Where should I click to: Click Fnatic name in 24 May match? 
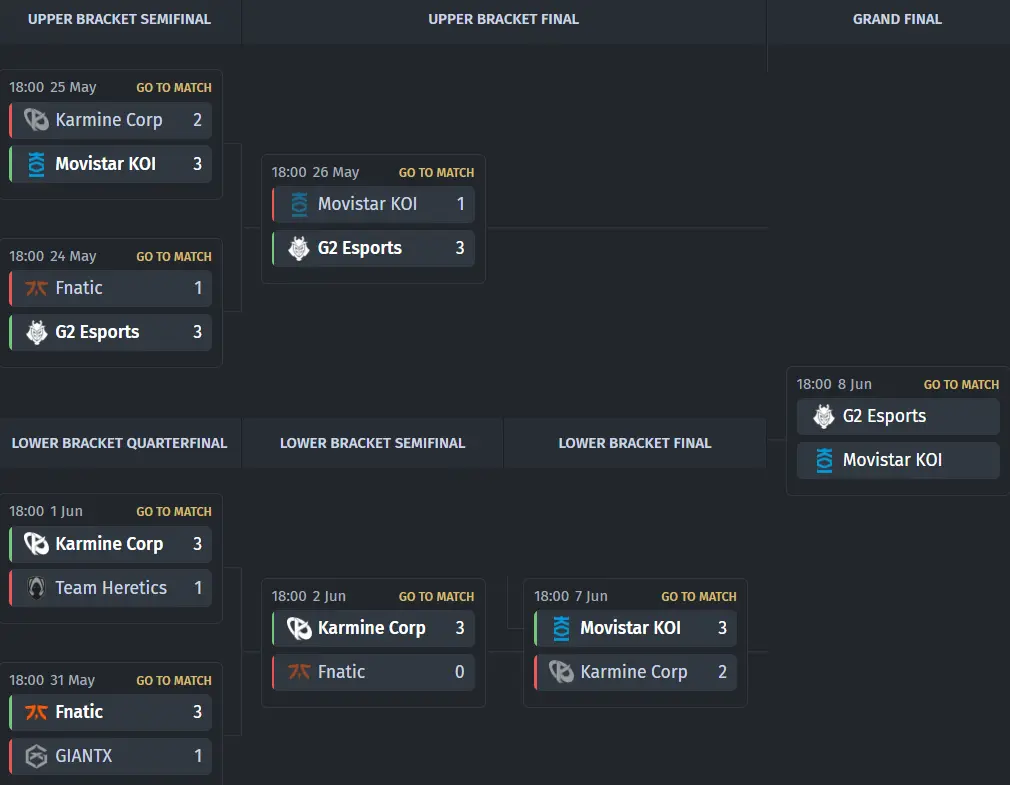79,288
